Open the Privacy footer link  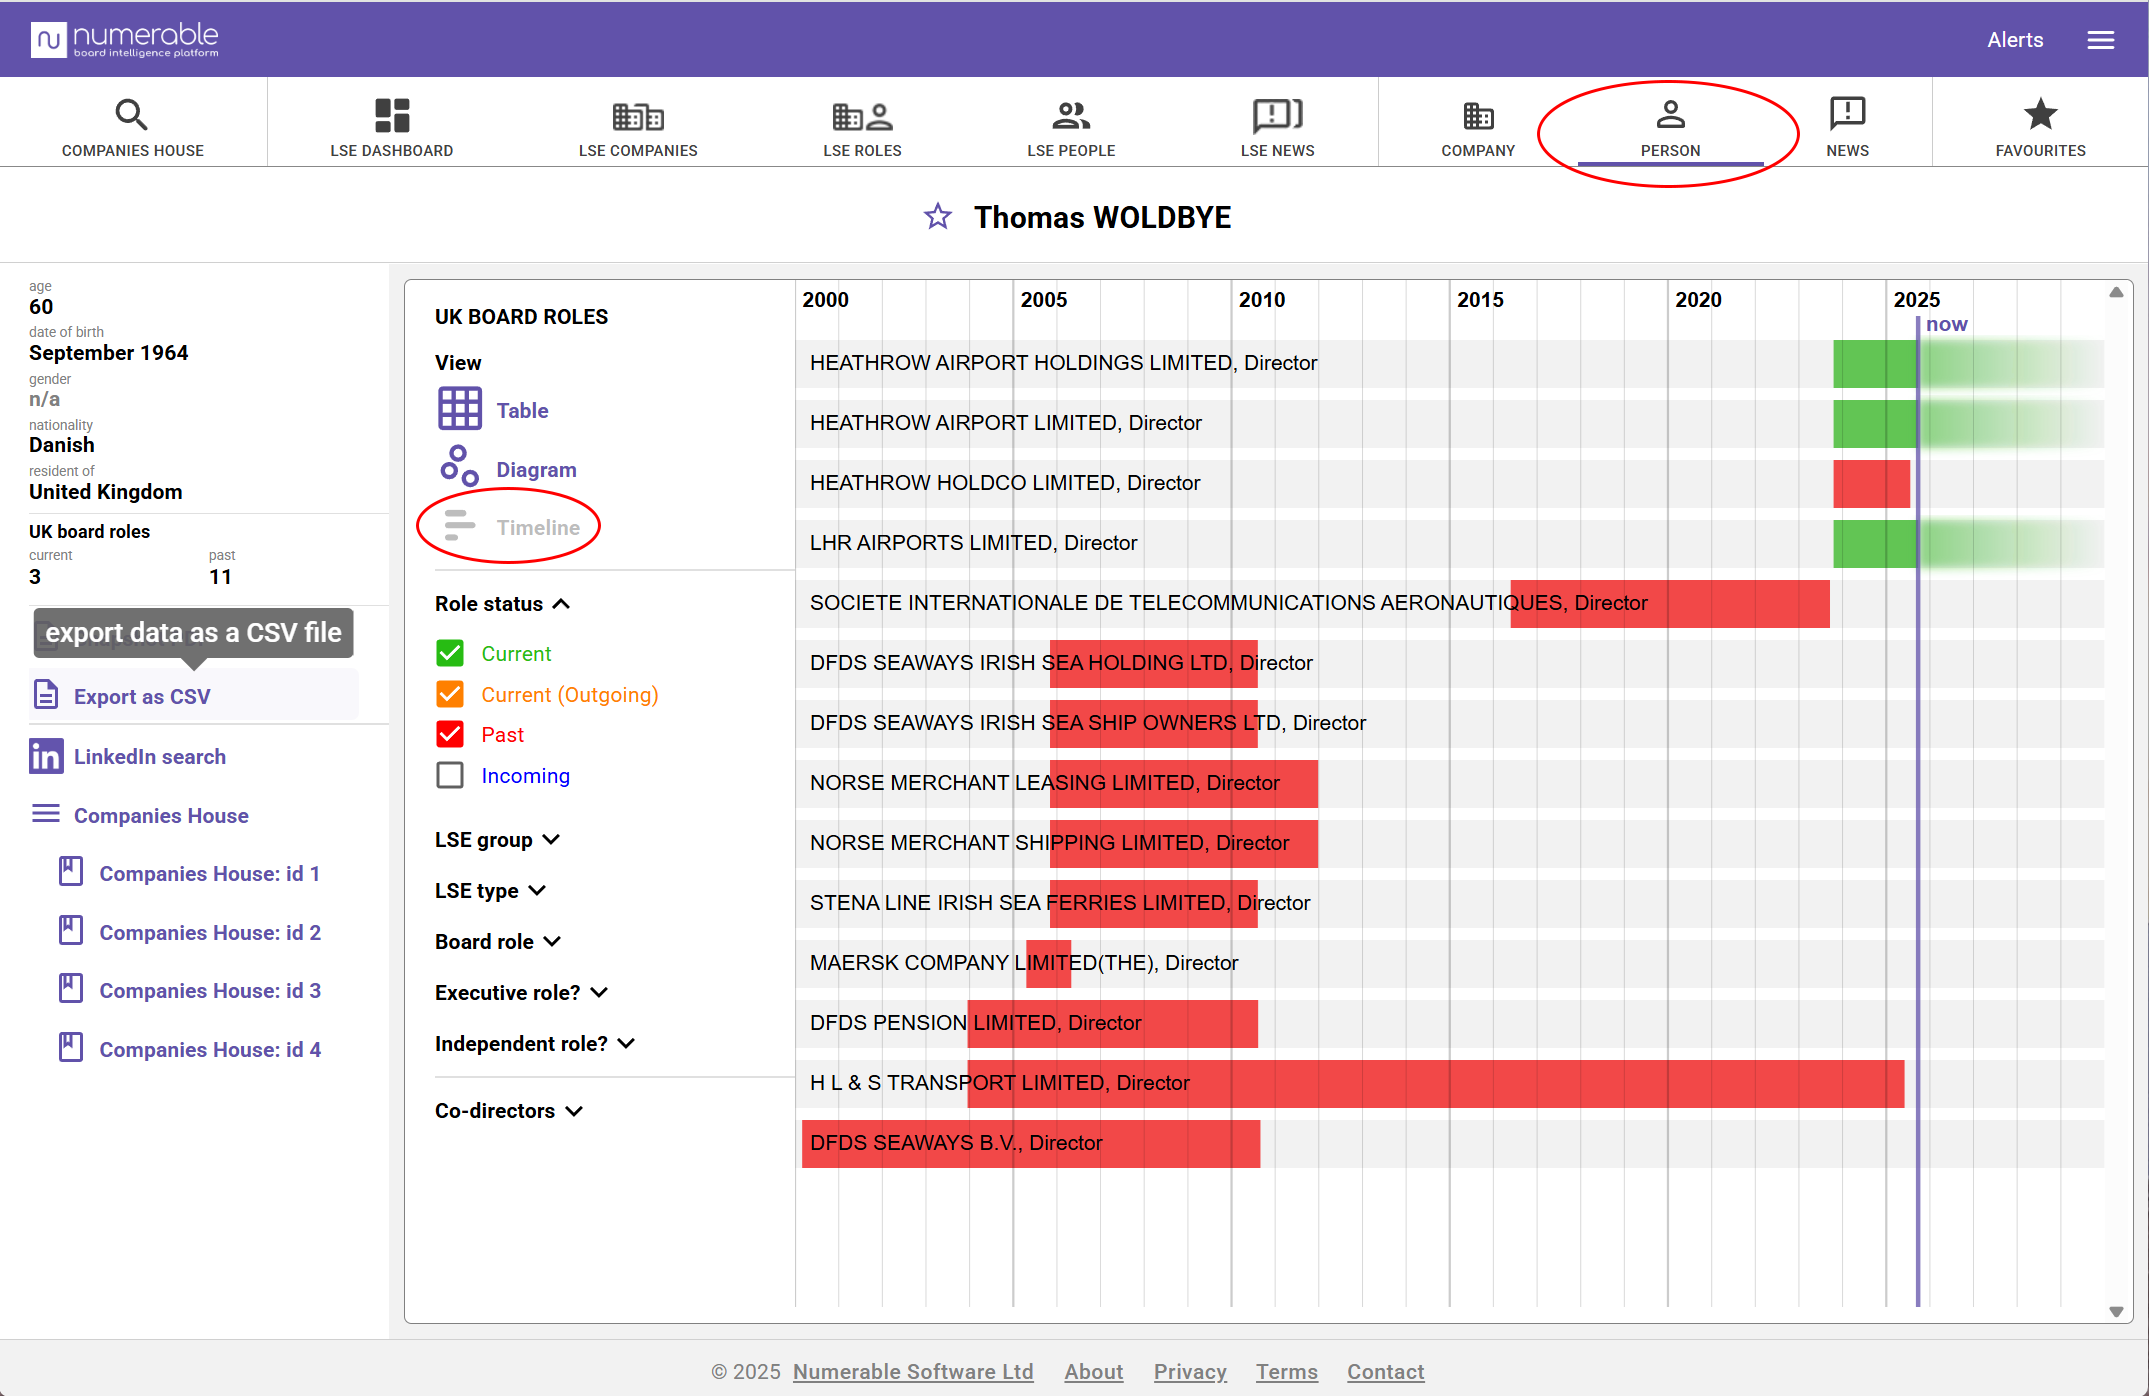1189,1371
